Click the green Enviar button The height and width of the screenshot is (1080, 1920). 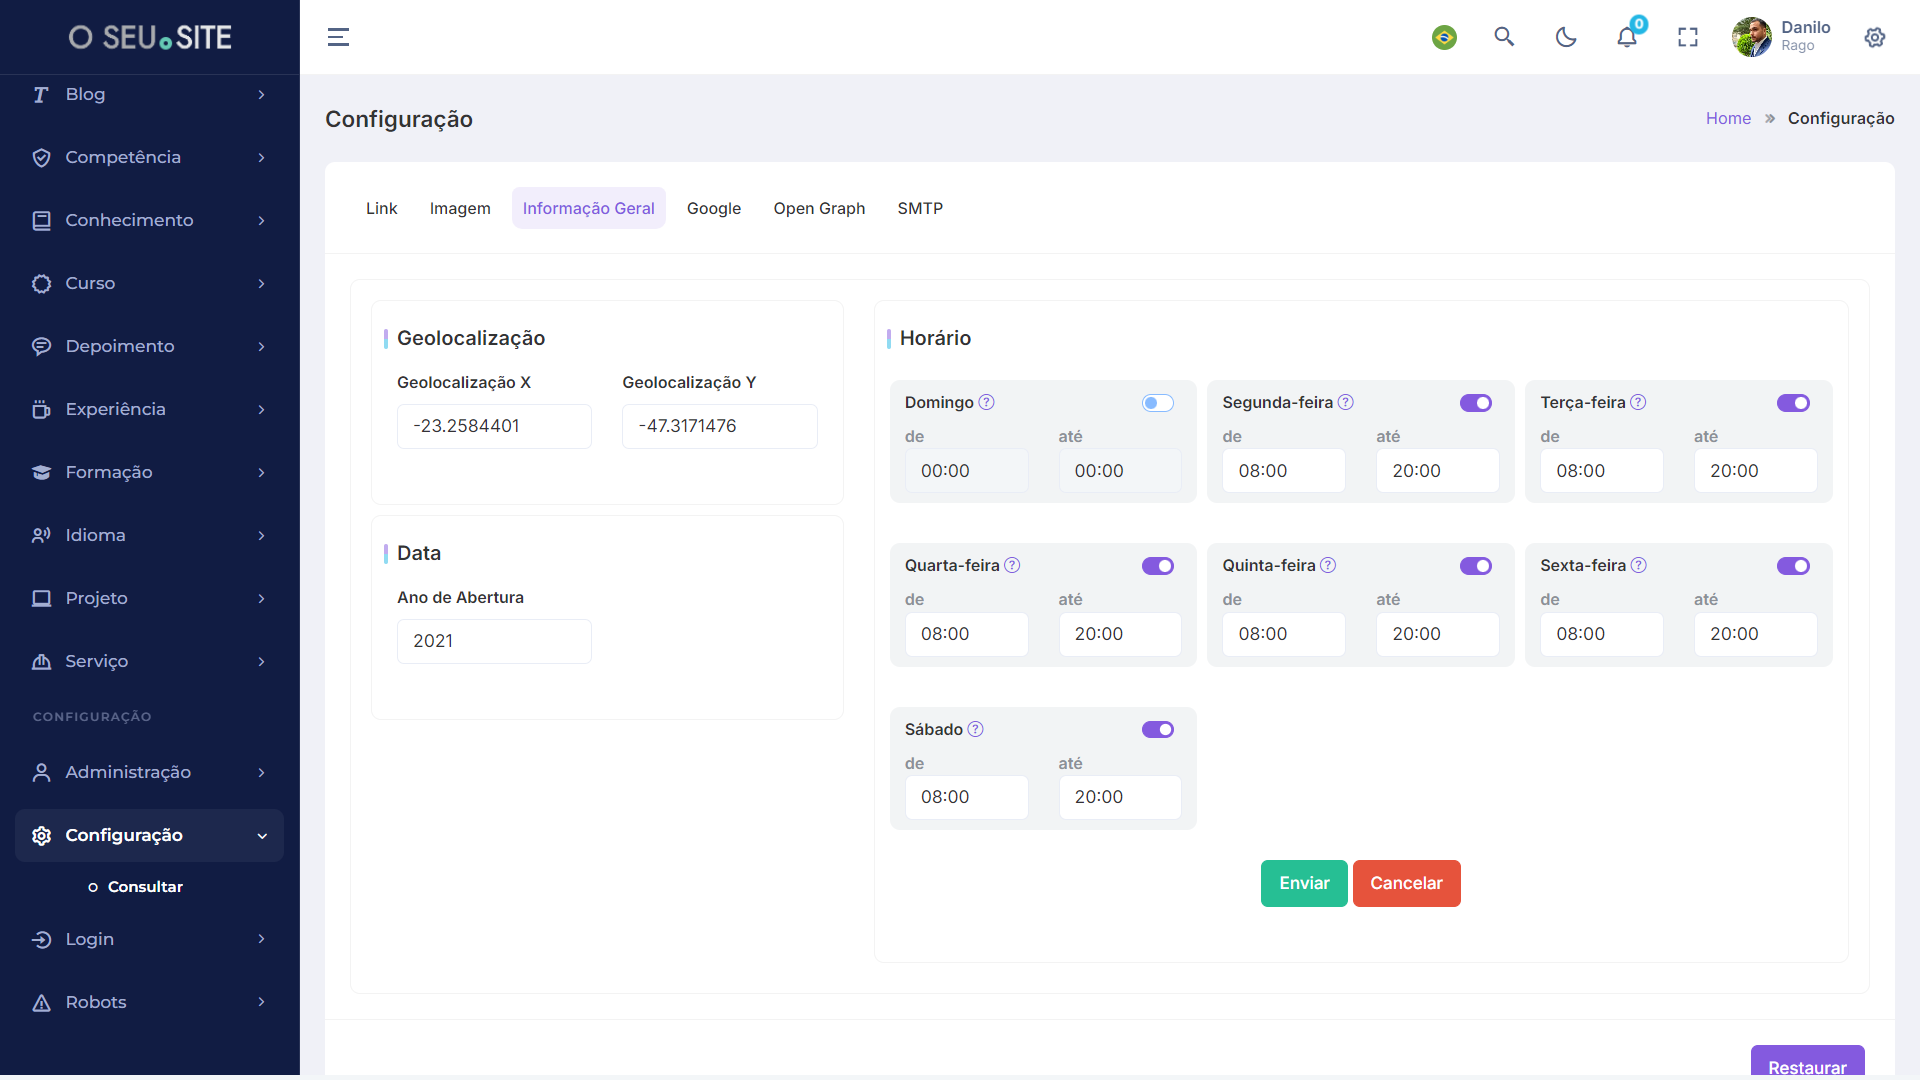click(x=1304, y=883)
